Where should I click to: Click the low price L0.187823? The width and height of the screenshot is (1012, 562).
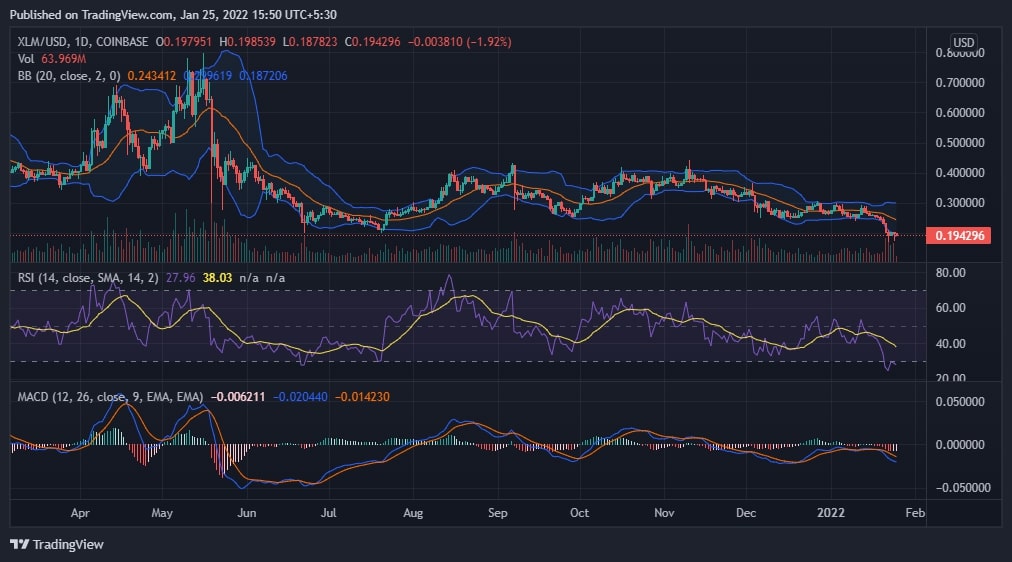(x=310, y=42)
